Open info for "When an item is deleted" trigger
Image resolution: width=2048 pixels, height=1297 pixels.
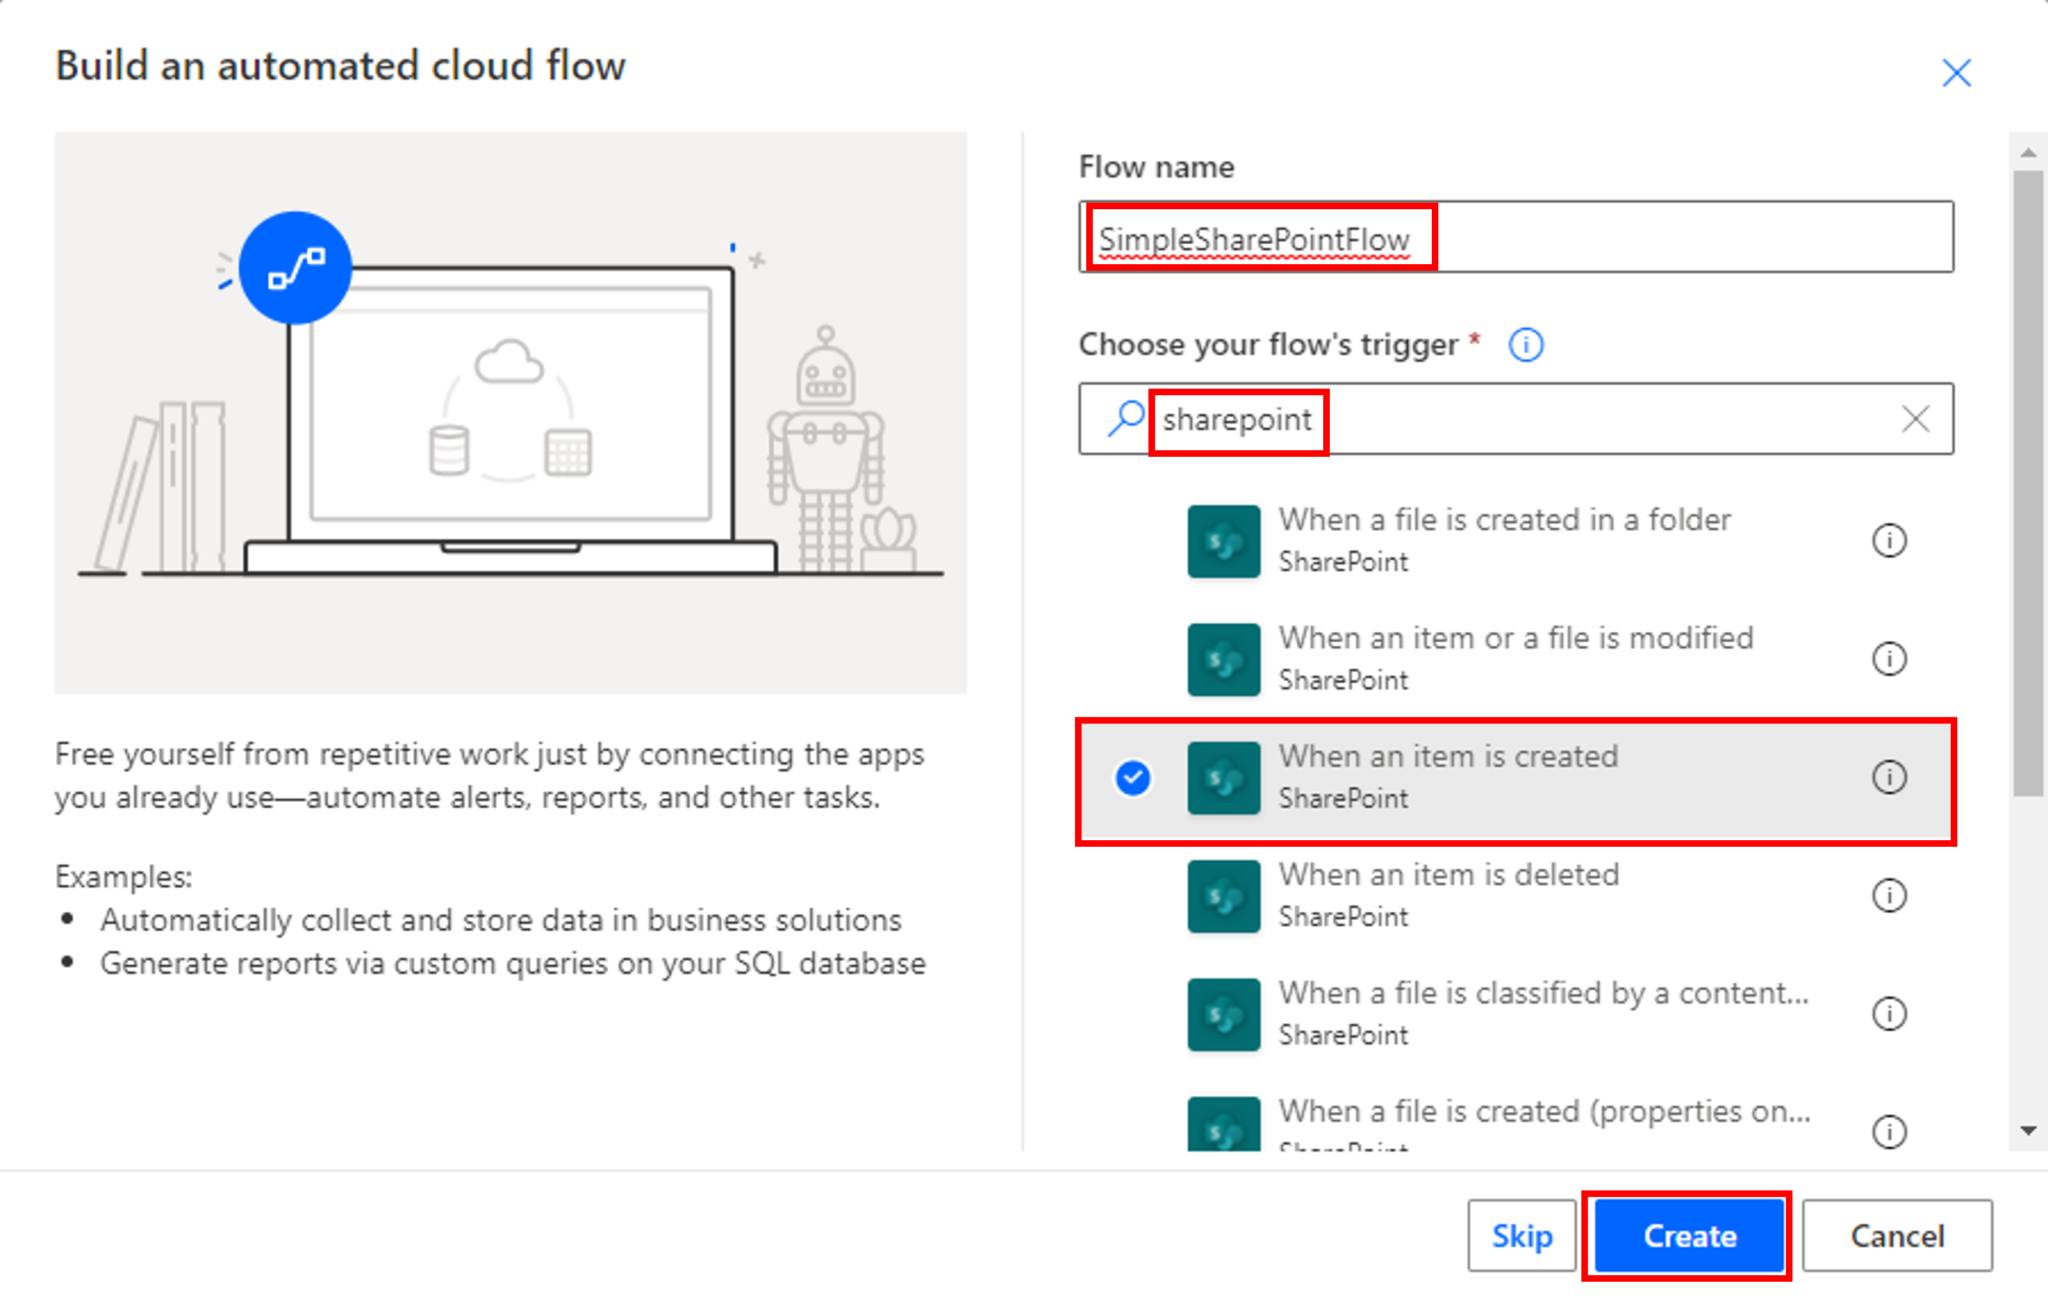click(1889, 896)
